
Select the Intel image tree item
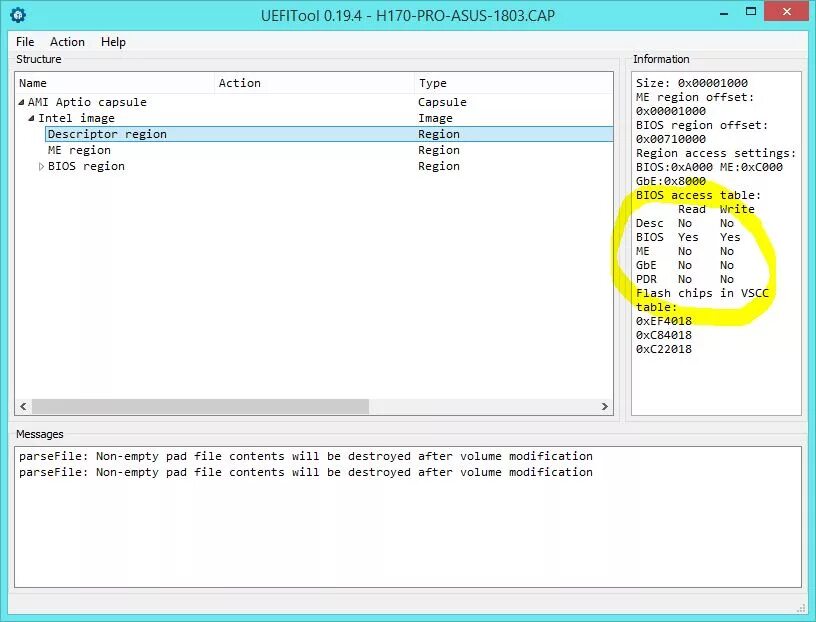pyautogui.click(x=76, y=118)
